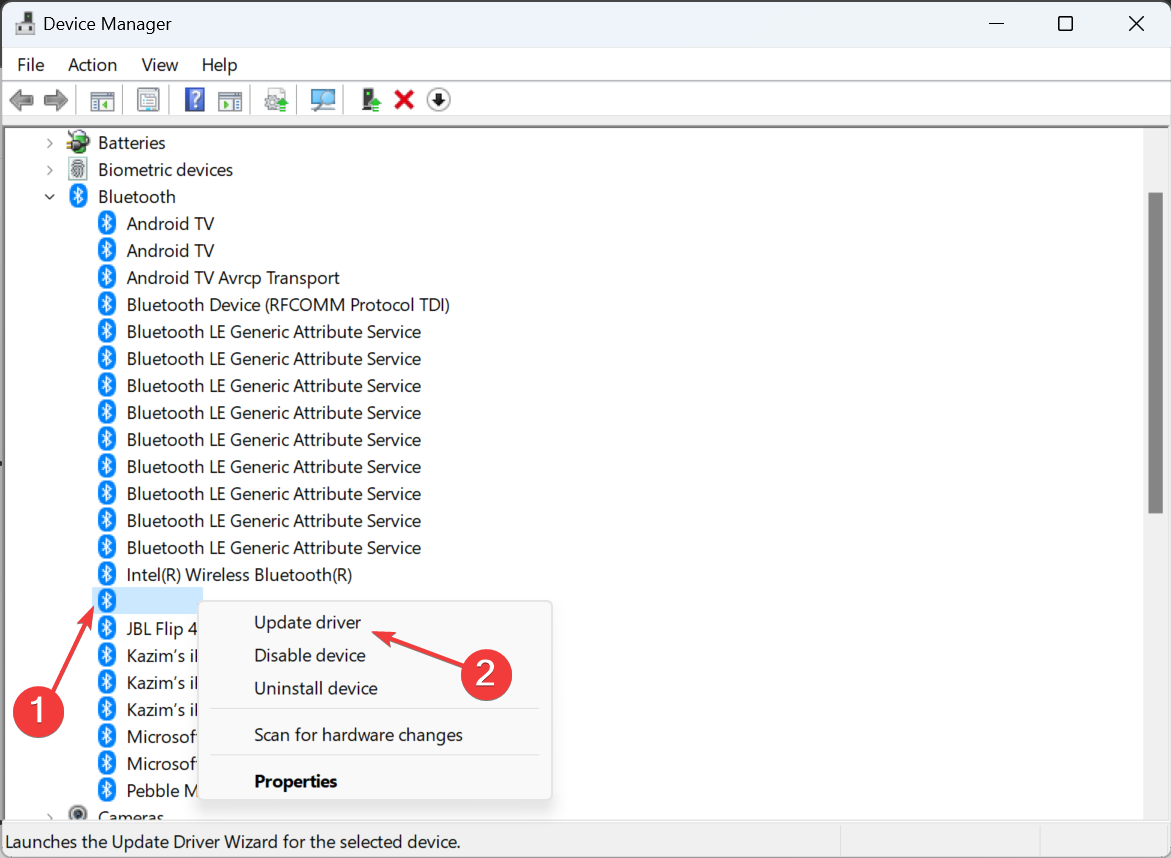Click the Forward arrow toolbar icon
1171x858 pixels.
click(56, 99)
